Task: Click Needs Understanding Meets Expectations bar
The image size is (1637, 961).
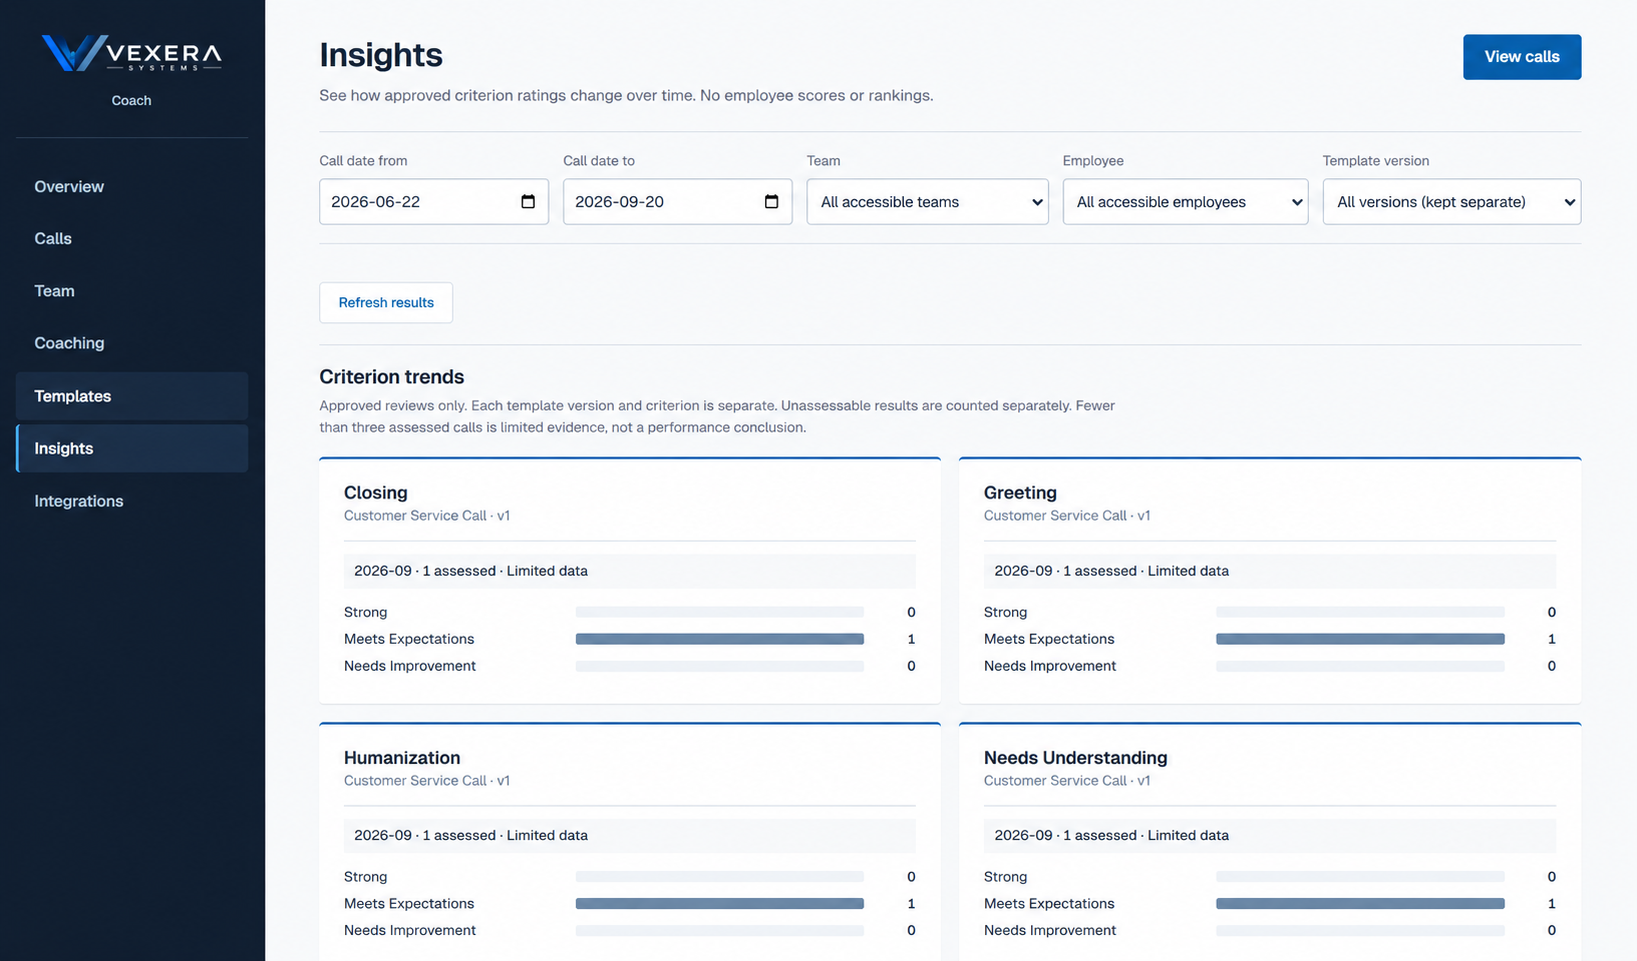Action: point(1360,904)
